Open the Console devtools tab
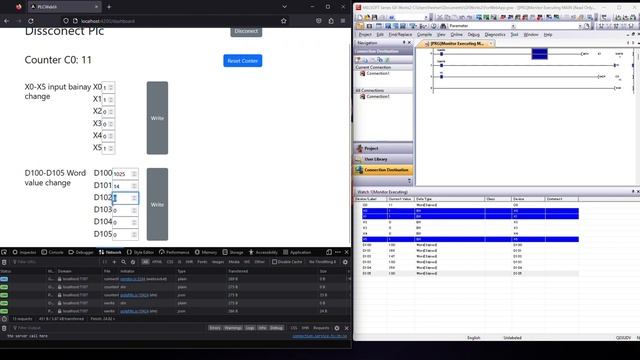This screenshot has width=640, height=360. [53, 252]
